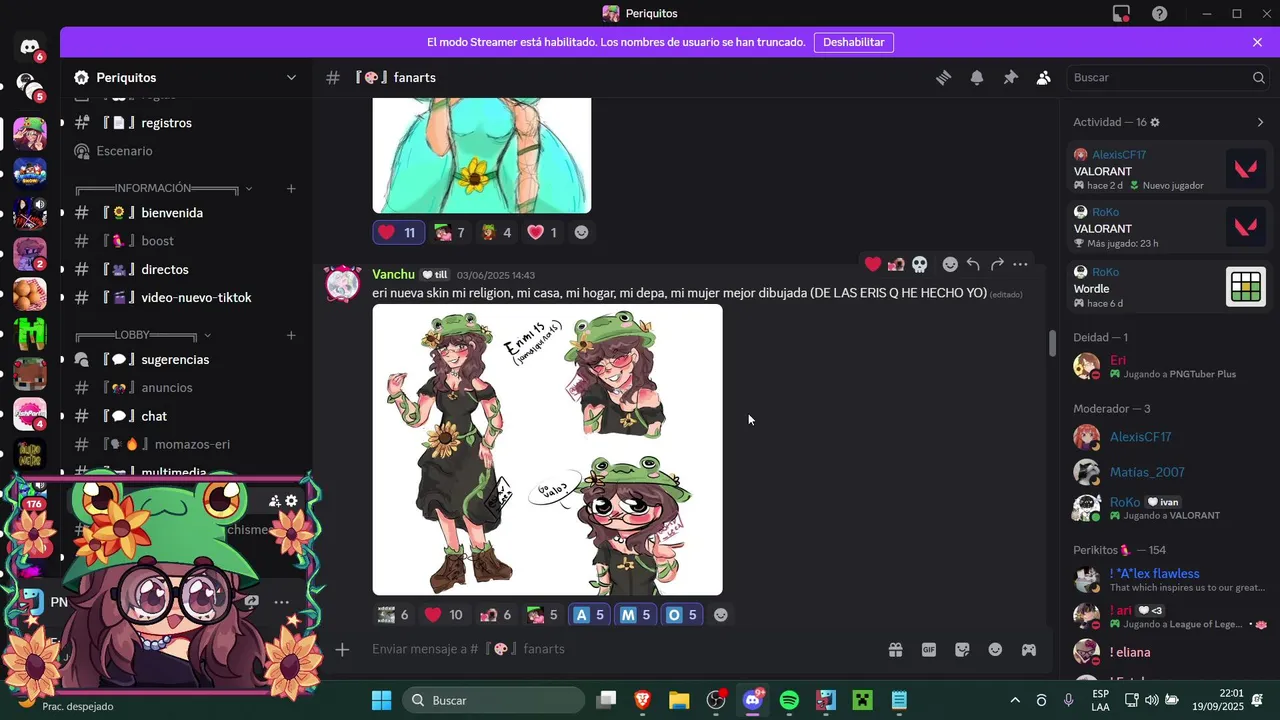The height and width of the screenshot is (720, 1280).
Task: Open the GIF picker
Action: tap(929, 649)
